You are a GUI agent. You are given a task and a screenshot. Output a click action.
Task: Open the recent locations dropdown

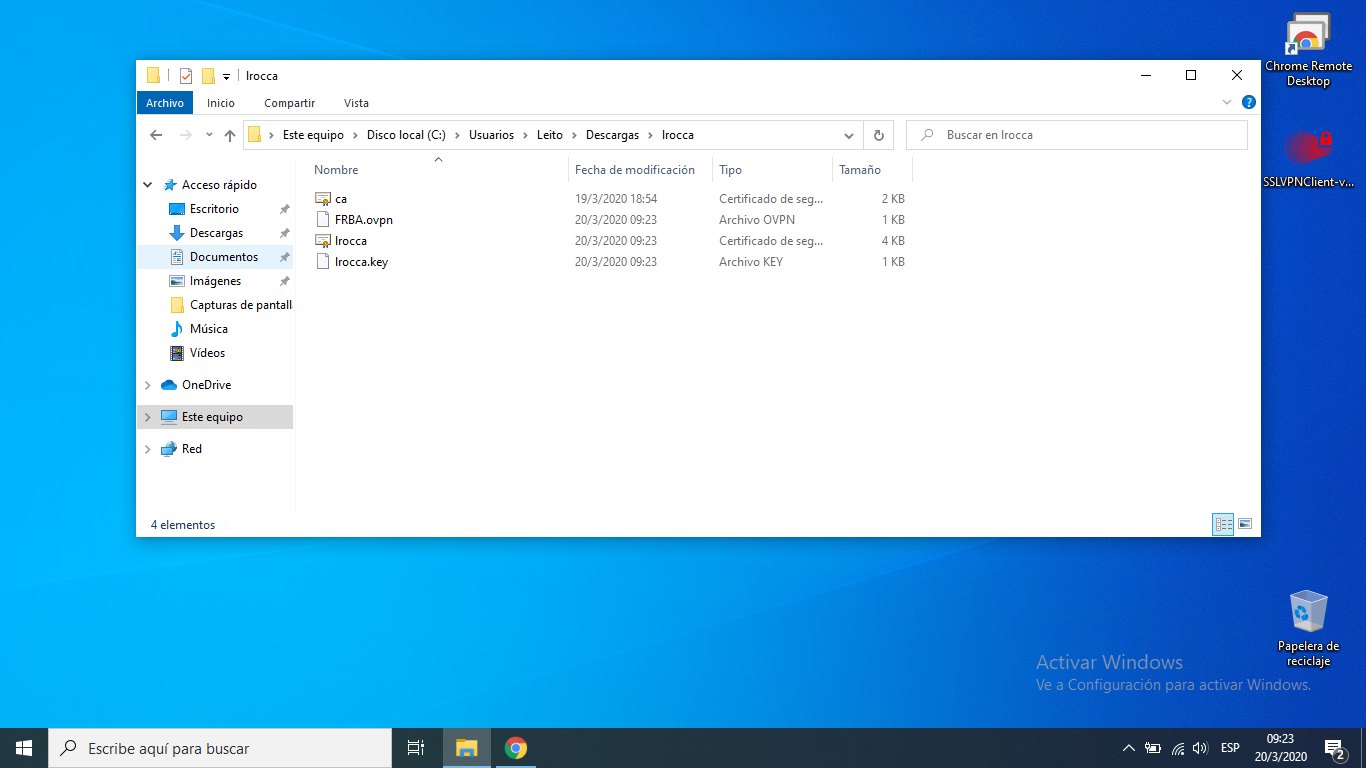pos(209,135)
